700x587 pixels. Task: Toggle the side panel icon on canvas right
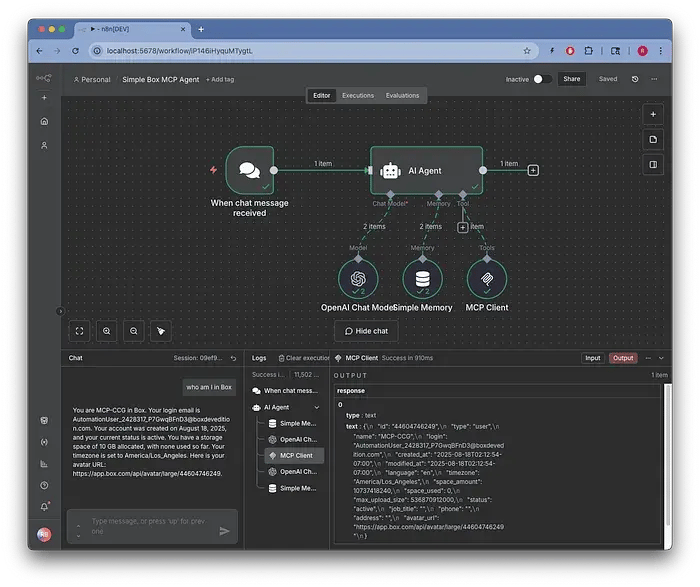click(653, 164)
